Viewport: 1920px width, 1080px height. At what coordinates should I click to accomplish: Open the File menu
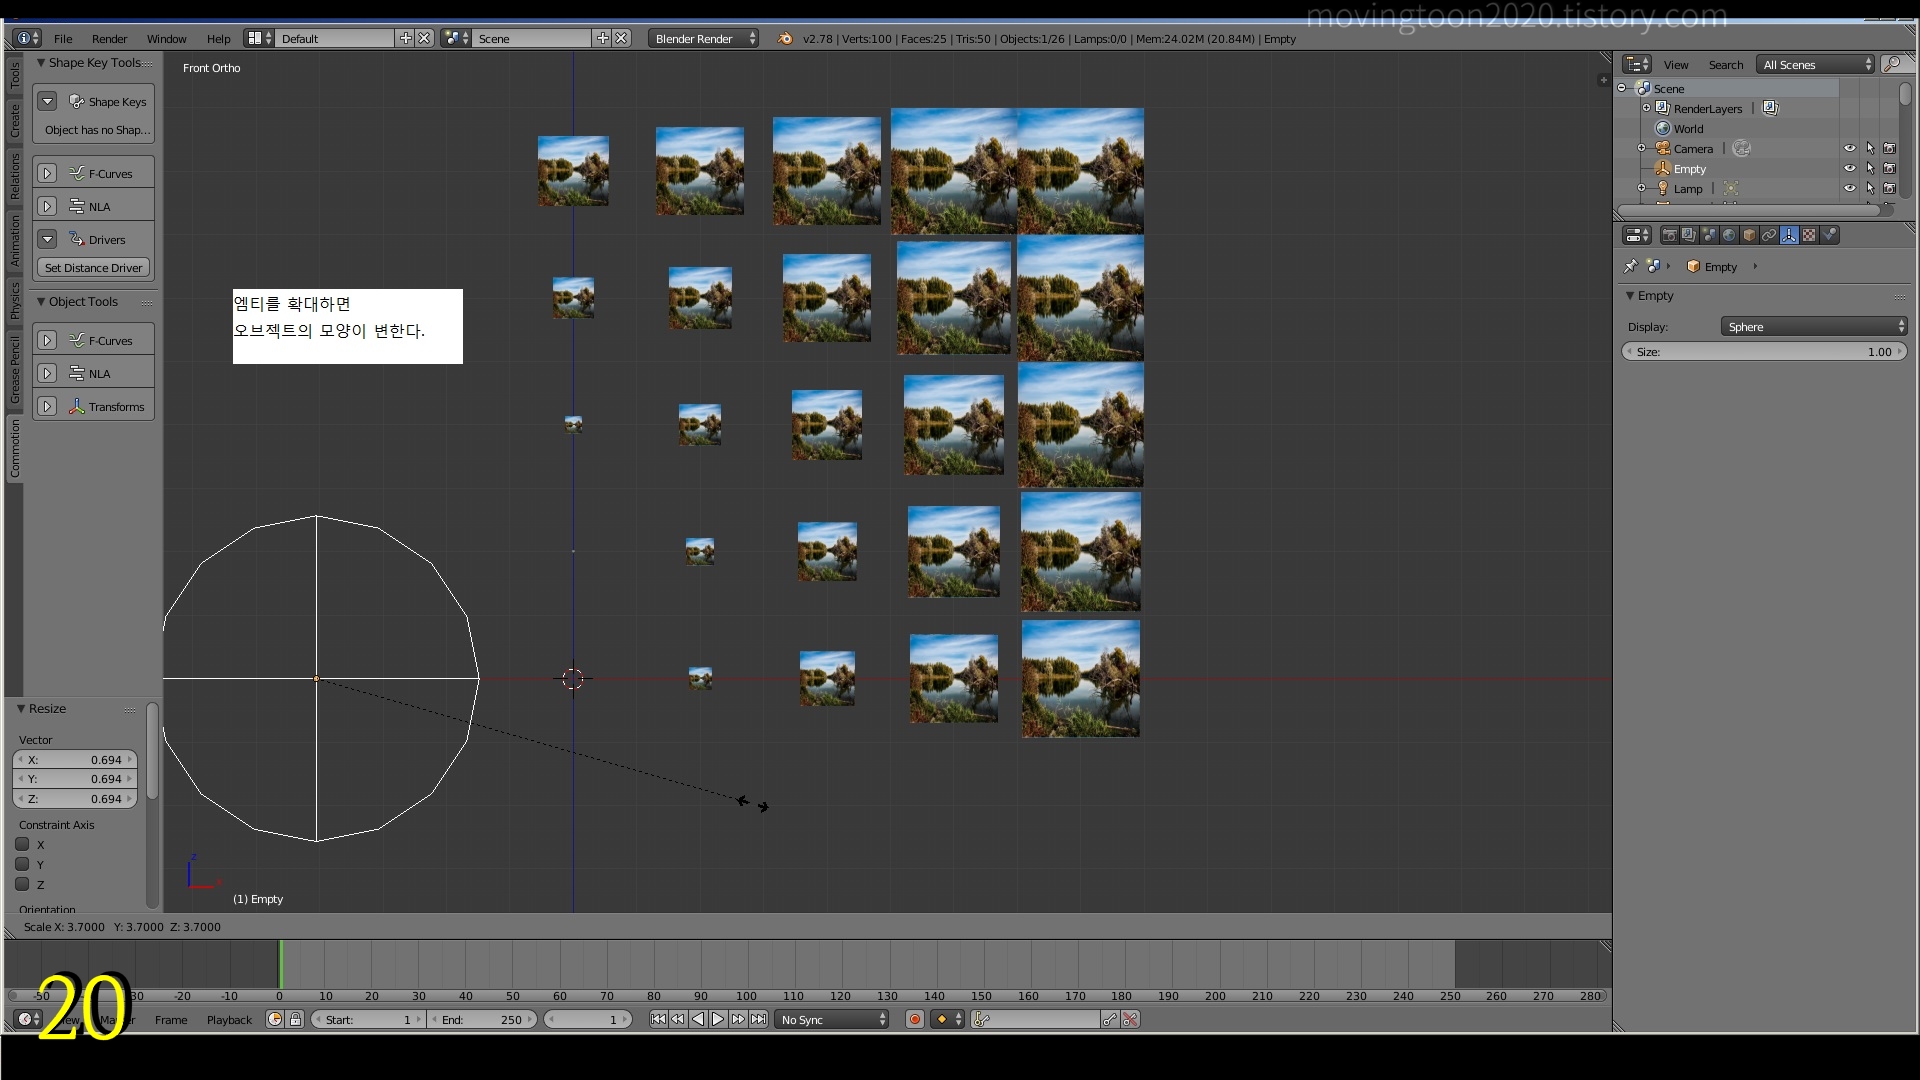tap(63, 38)
